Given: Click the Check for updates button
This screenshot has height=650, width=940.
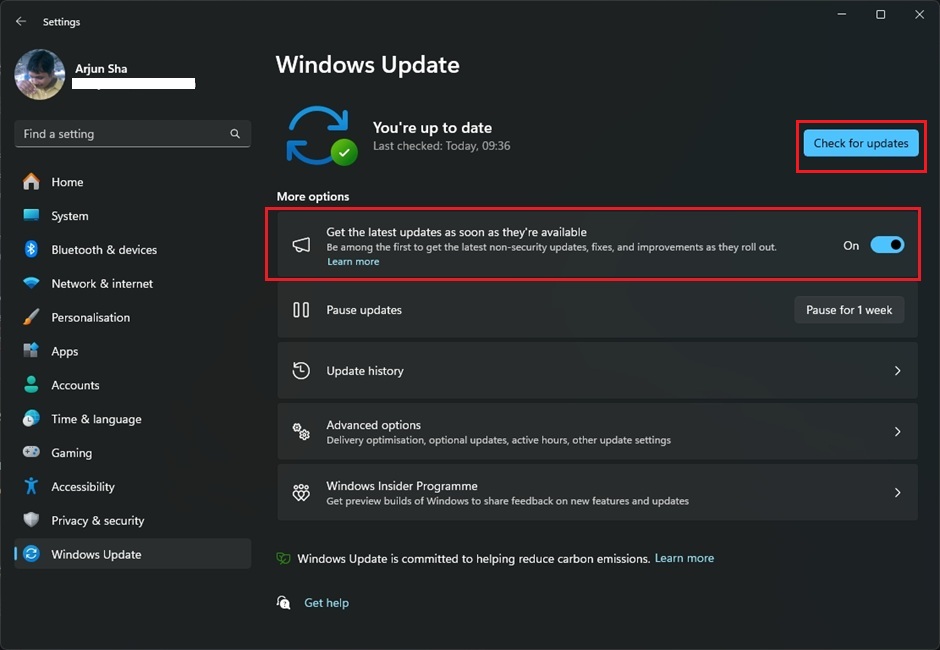Looking at the screenshot, I should point(861,143).
